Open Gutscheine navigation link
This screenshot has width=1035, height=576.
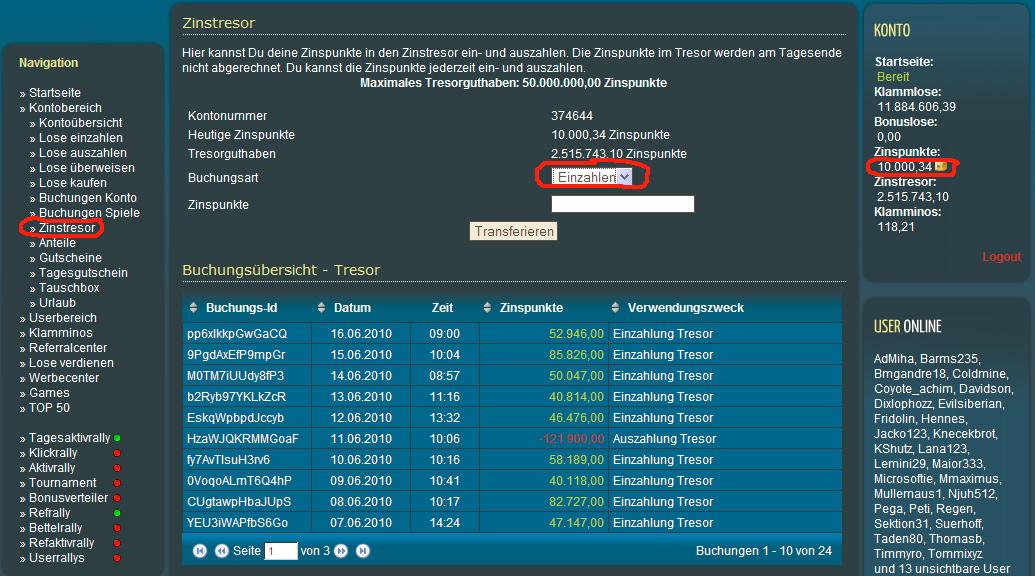(x=71, y=258)
